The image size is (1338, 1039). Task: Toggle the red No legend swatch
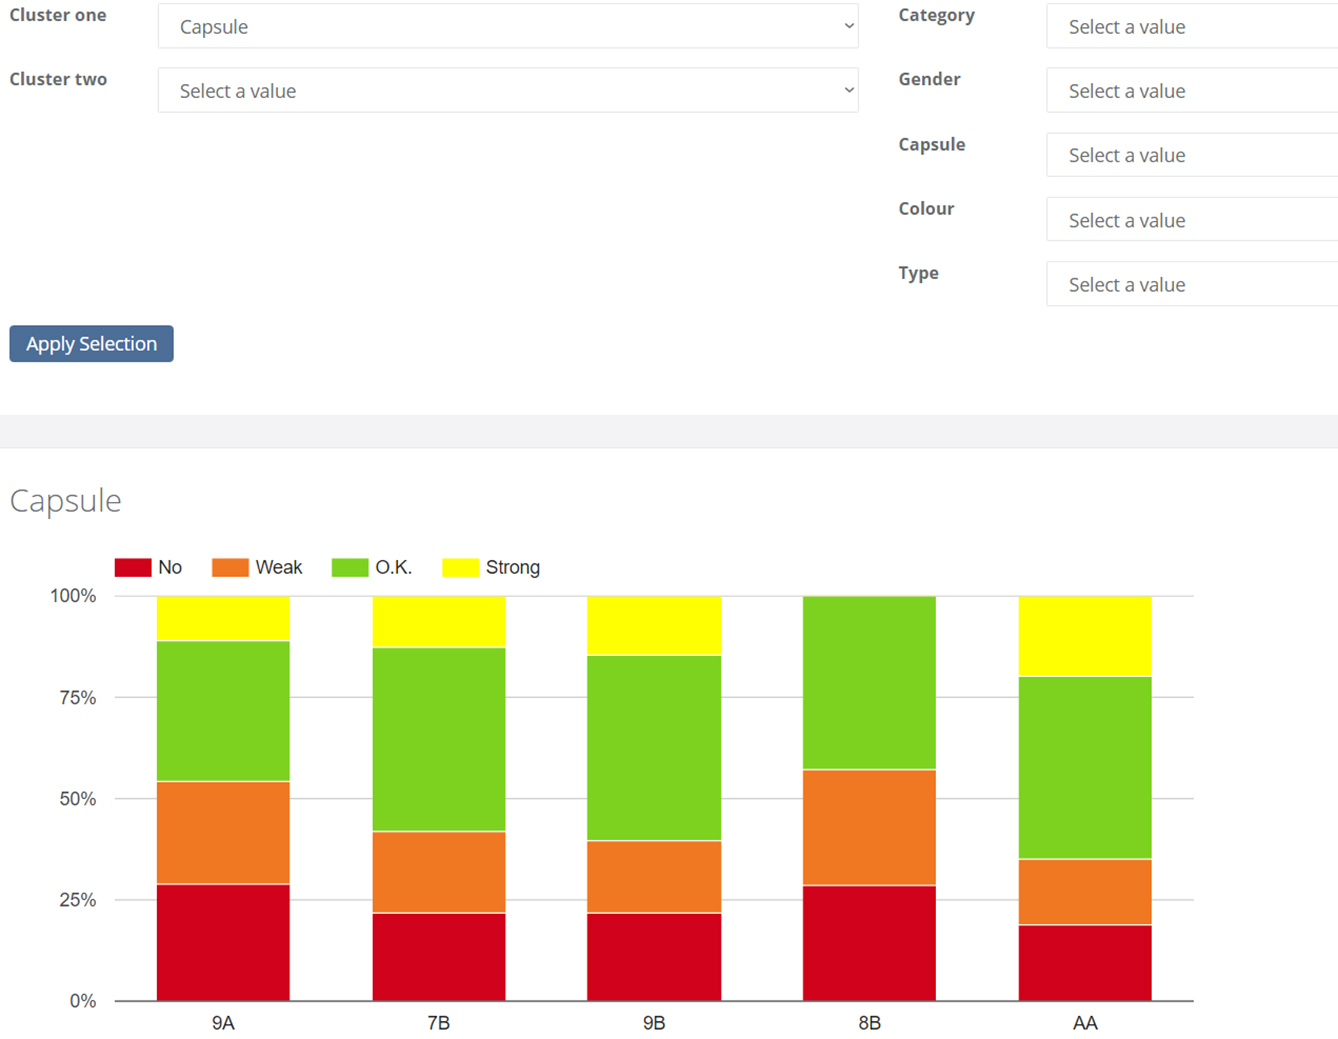coord(133,568)
